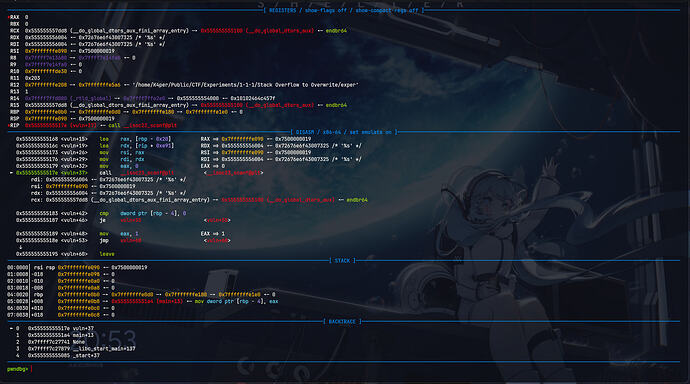Click the 'rsi:' call argument label
The image size is (690, 384).
click(x=37, y=187)
